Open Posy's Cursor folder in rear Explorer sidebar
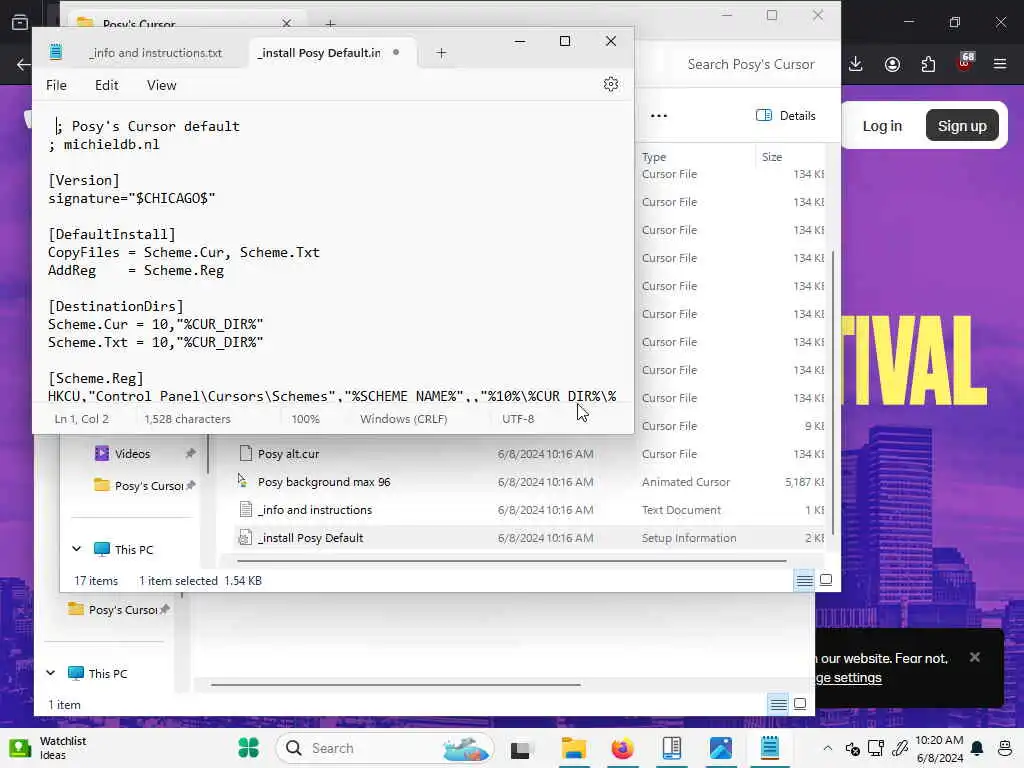The image size is (1024, 768). pyautogui.click(x=123, y=610)
